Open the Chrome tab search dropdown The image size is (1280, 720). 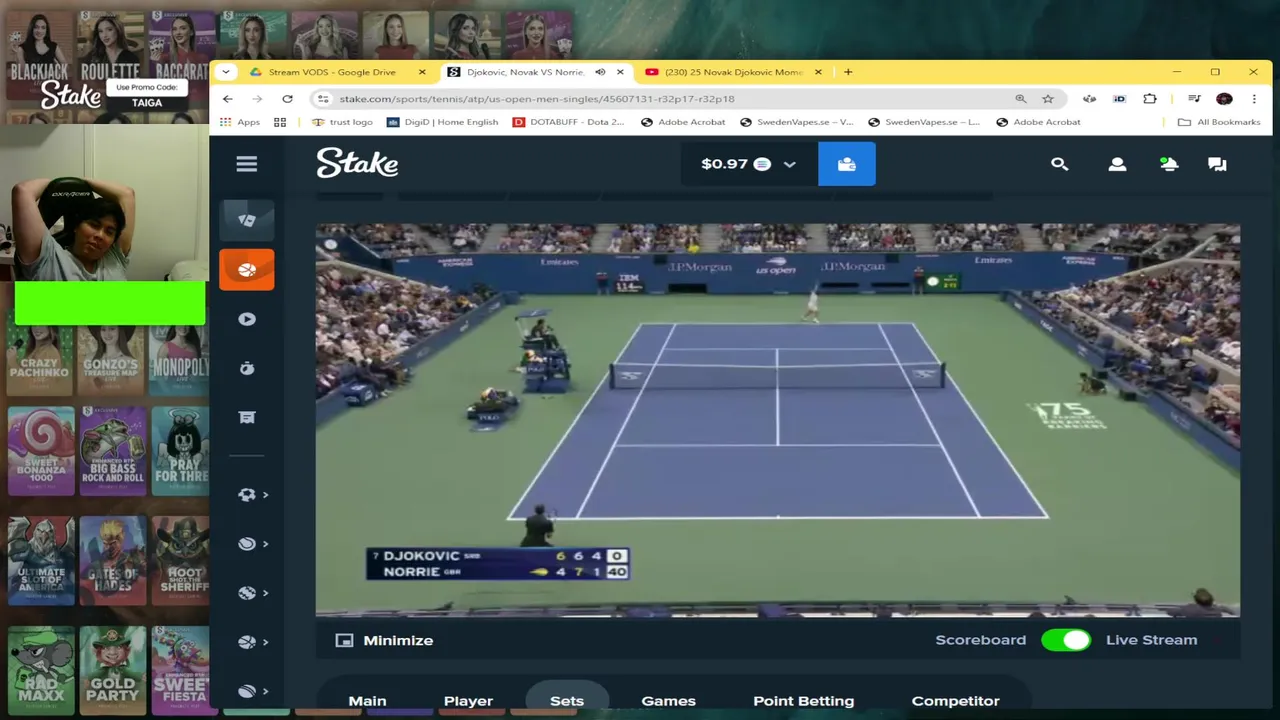(226, 72)
